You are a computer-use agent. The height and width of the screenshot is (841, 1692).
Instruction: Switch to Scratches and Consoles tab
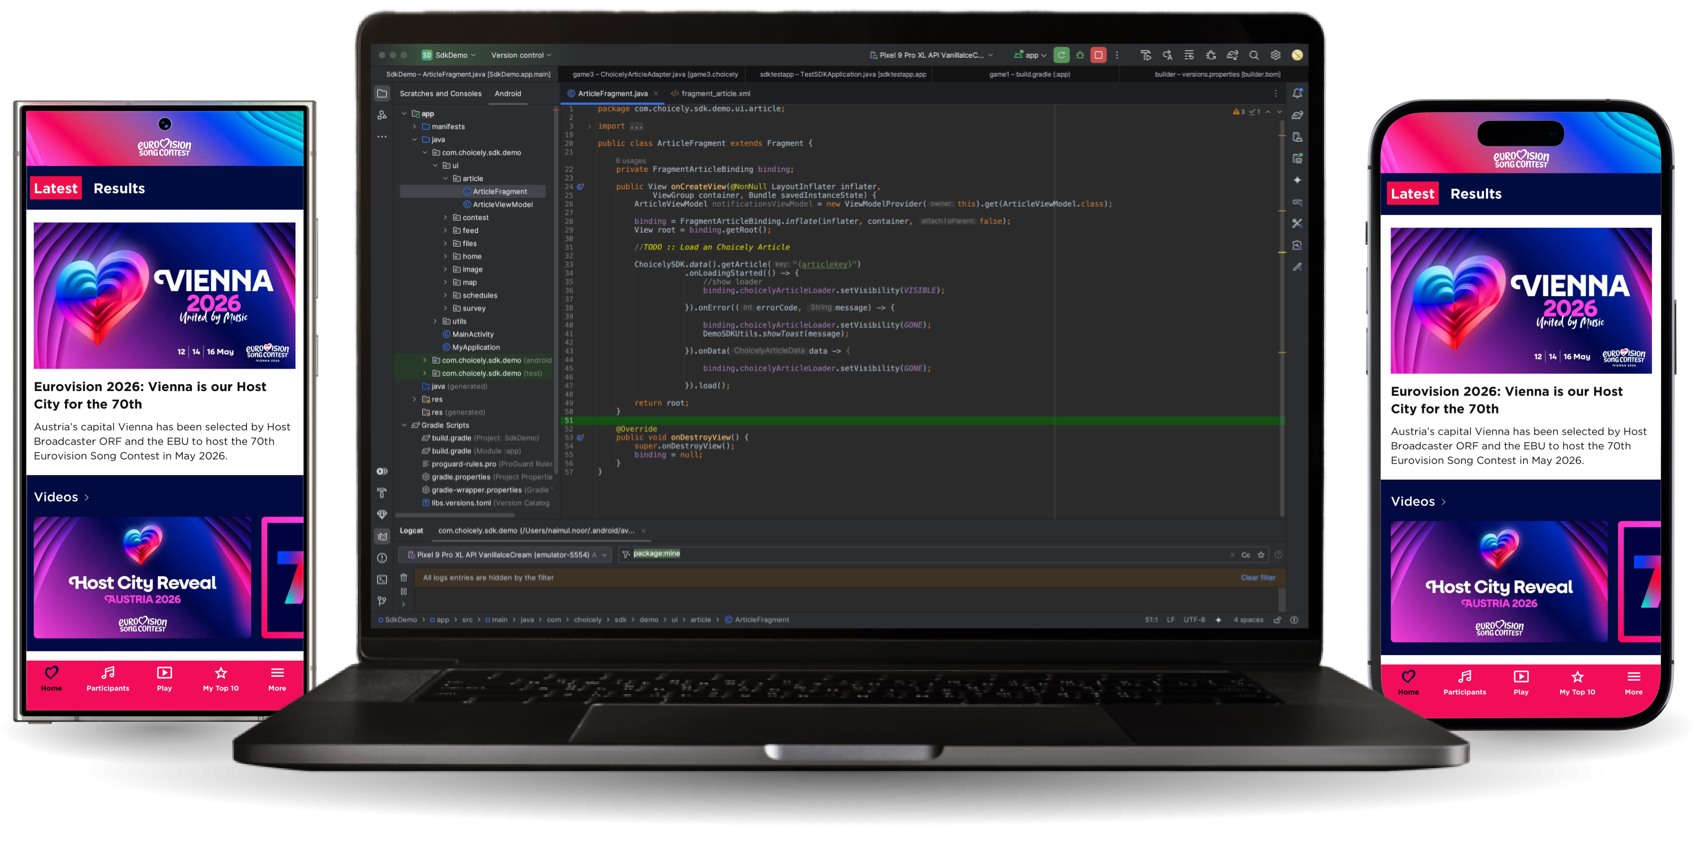[x=440, y=94]
